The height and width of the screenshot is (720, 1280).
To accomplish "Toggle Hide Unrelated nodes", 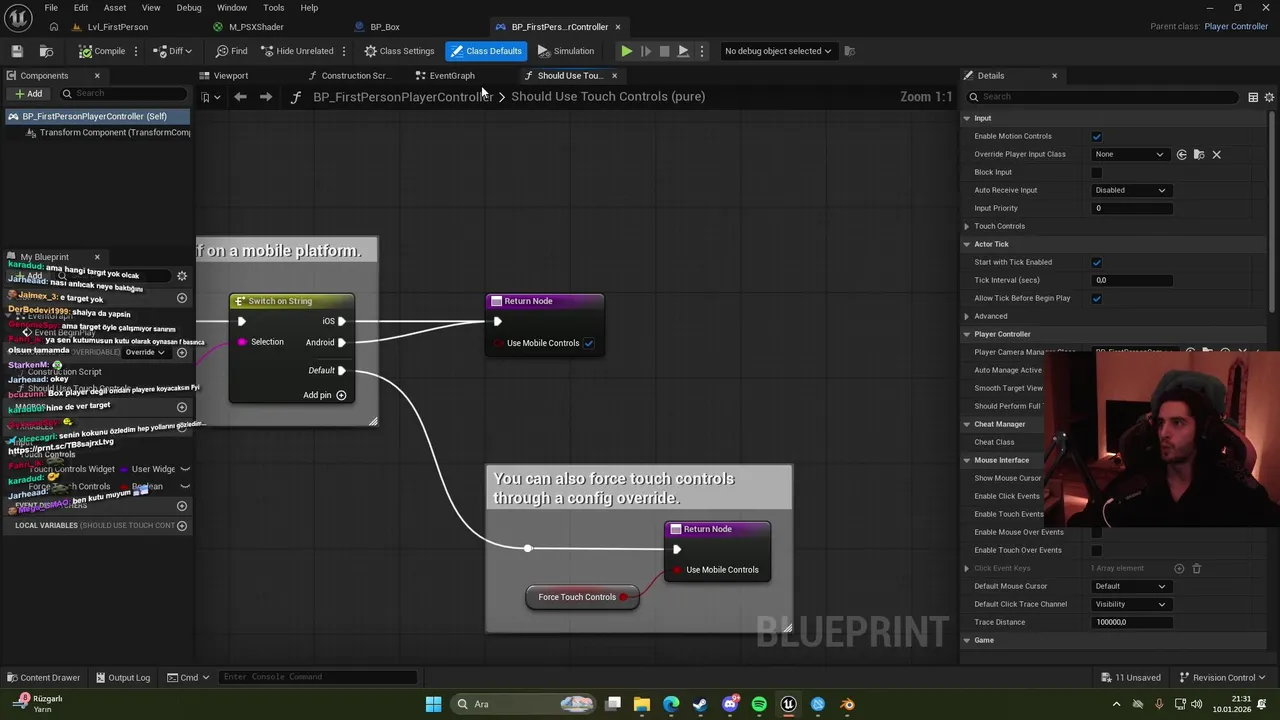I will [x=297, y=51].
